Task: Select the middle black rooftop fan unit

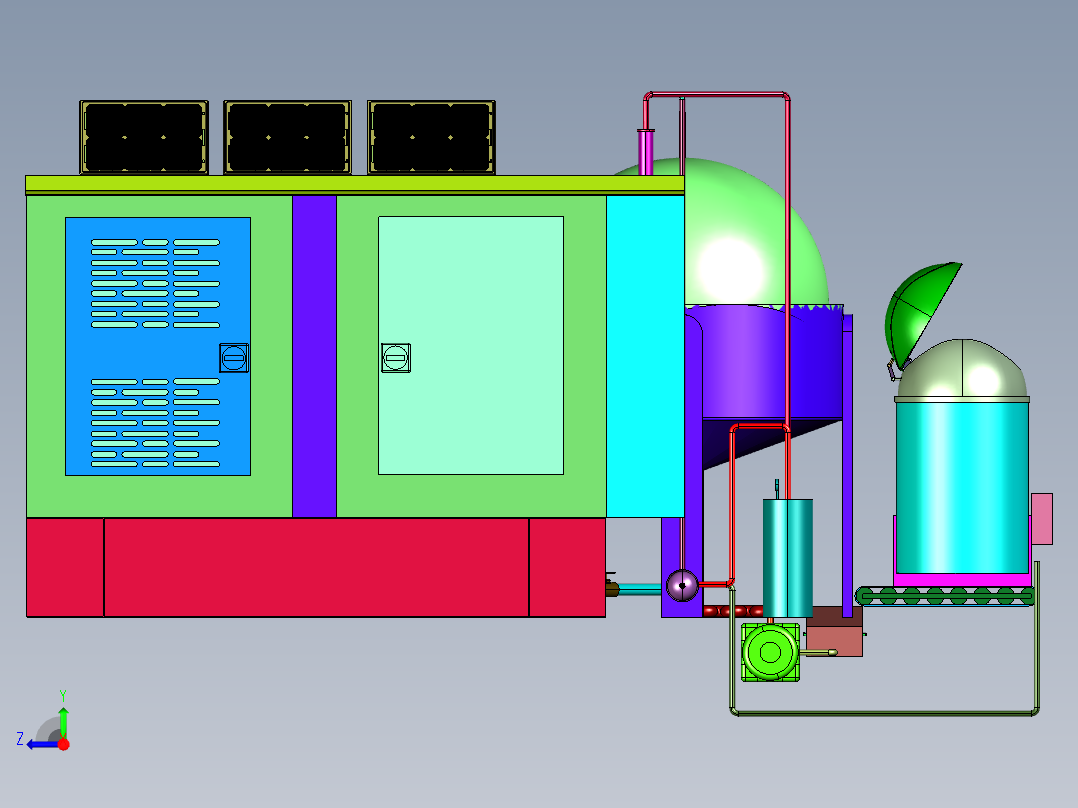Action: 287,137
